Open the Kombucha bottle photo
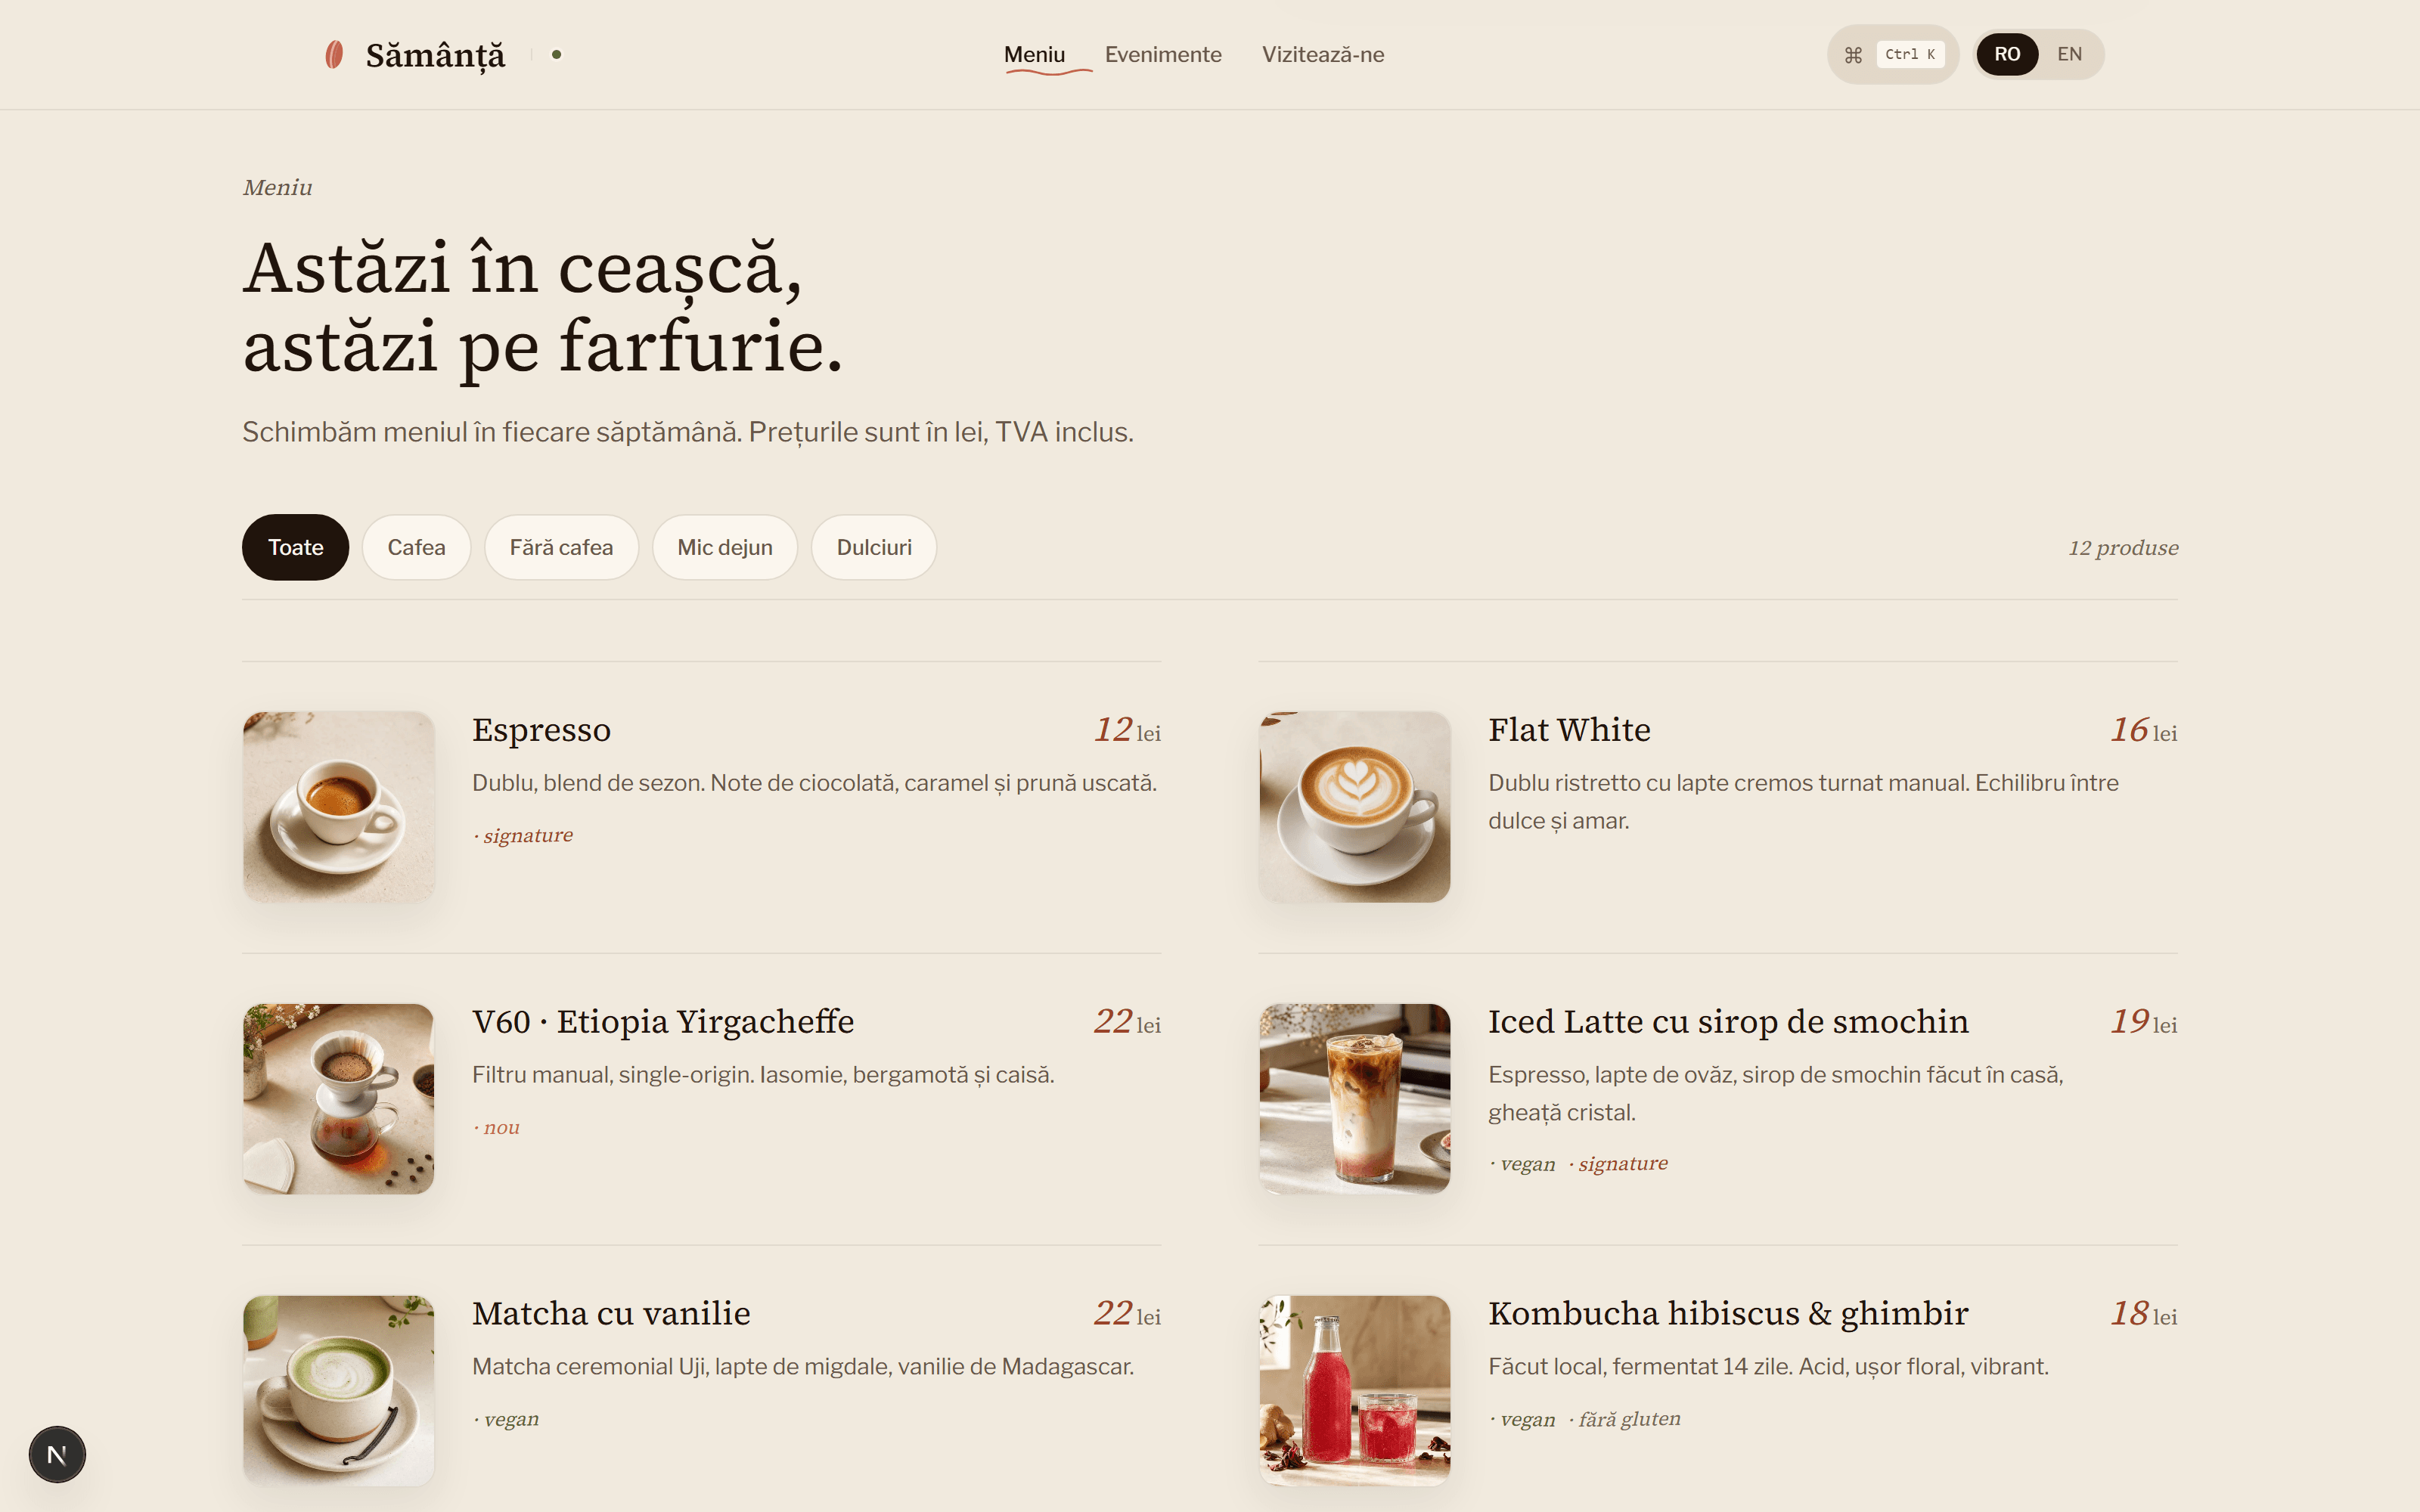Image resolution: width=2420 pixels, height=1512 pixels. click(x=1355, y=1391)
